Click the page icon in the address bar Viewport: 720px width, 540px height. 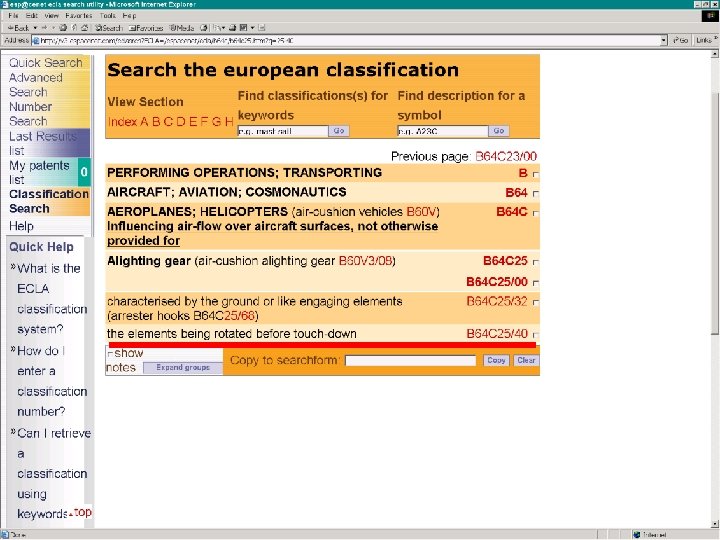click(36, 41)
